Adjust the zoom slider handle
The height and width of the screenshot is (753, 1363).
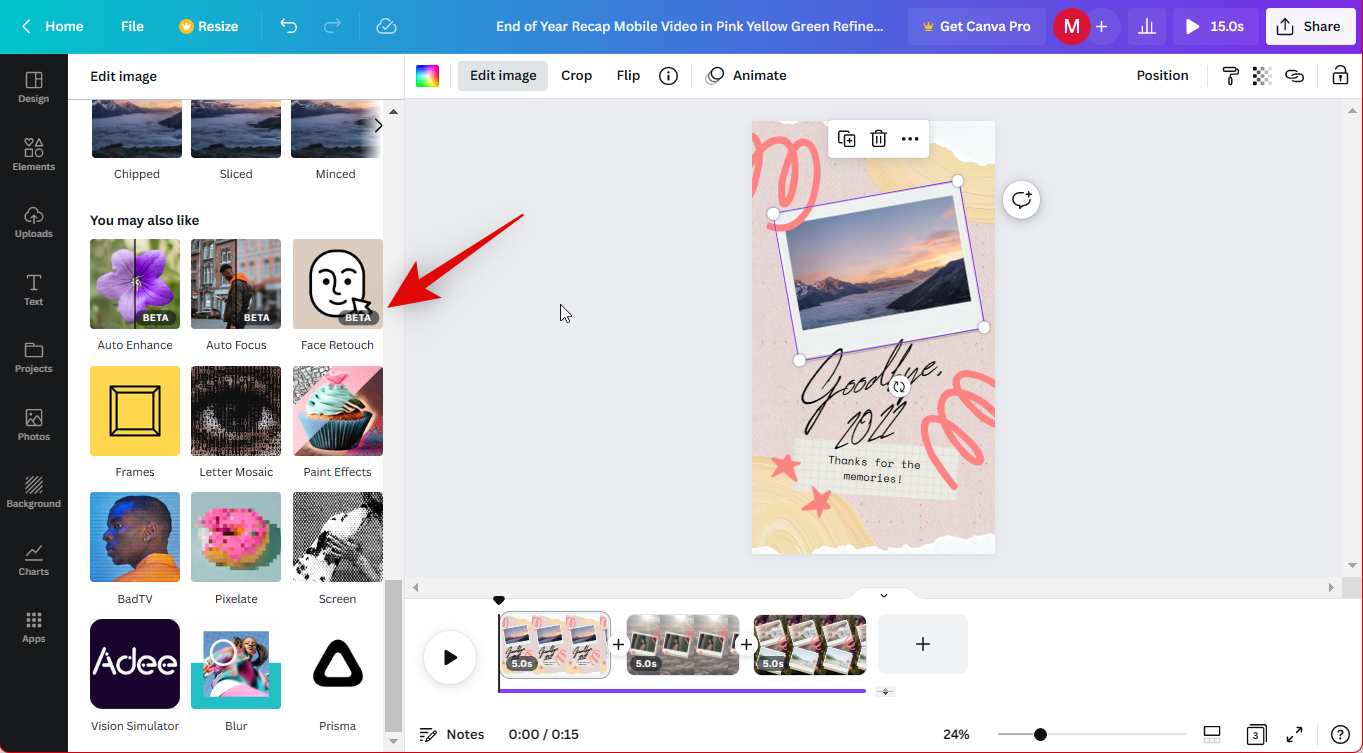pyautogui.click(x=1040, y=734)
